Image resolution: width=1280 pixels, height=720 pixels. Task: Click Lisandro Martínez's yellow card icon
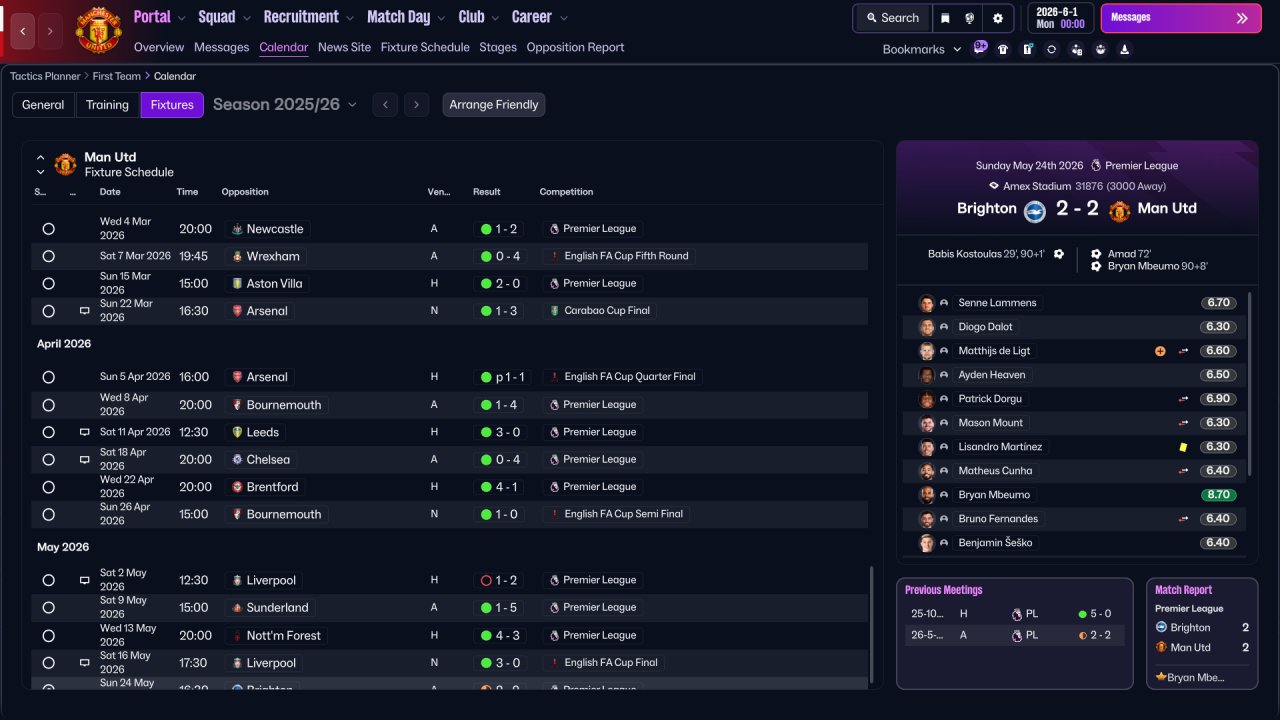click(1183, 447)
